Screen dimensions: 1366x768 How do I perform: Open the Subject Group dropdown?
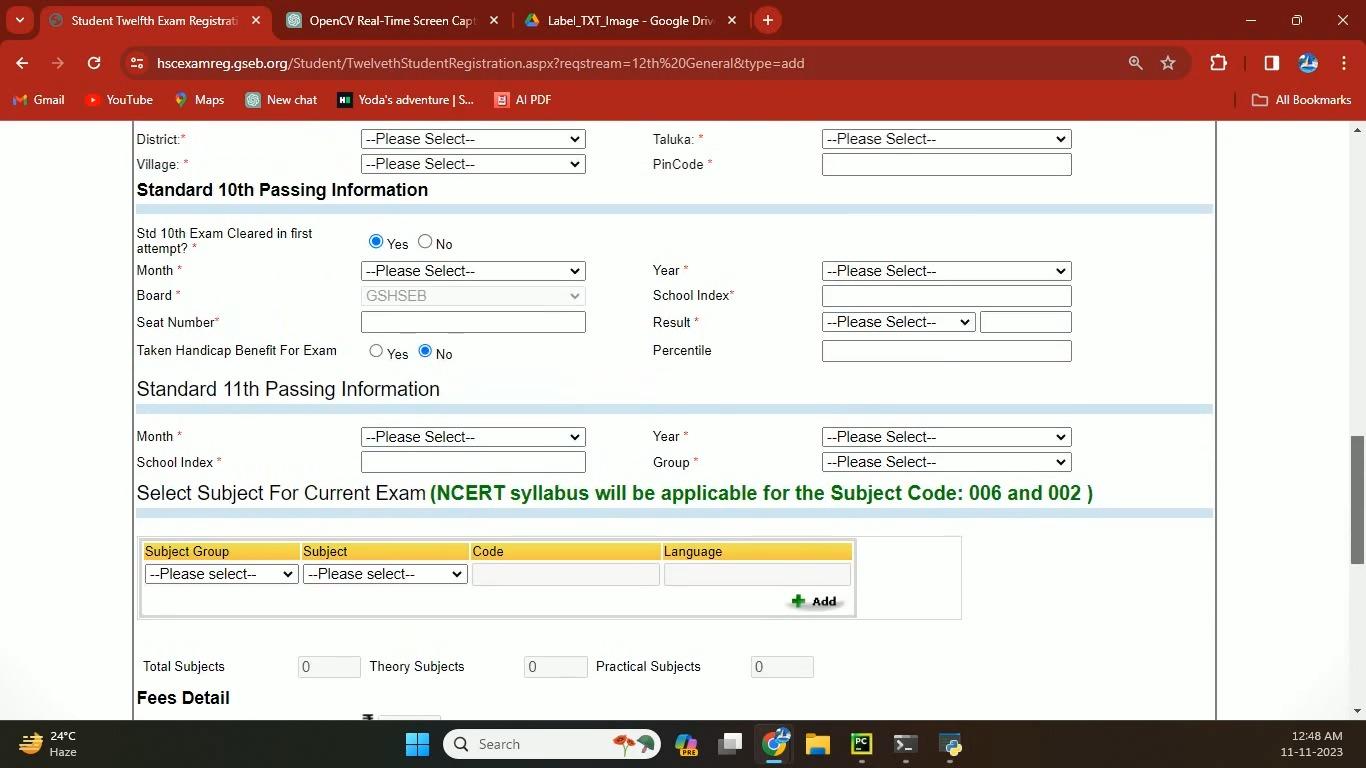pyautogui.click(x=221, y=574)
